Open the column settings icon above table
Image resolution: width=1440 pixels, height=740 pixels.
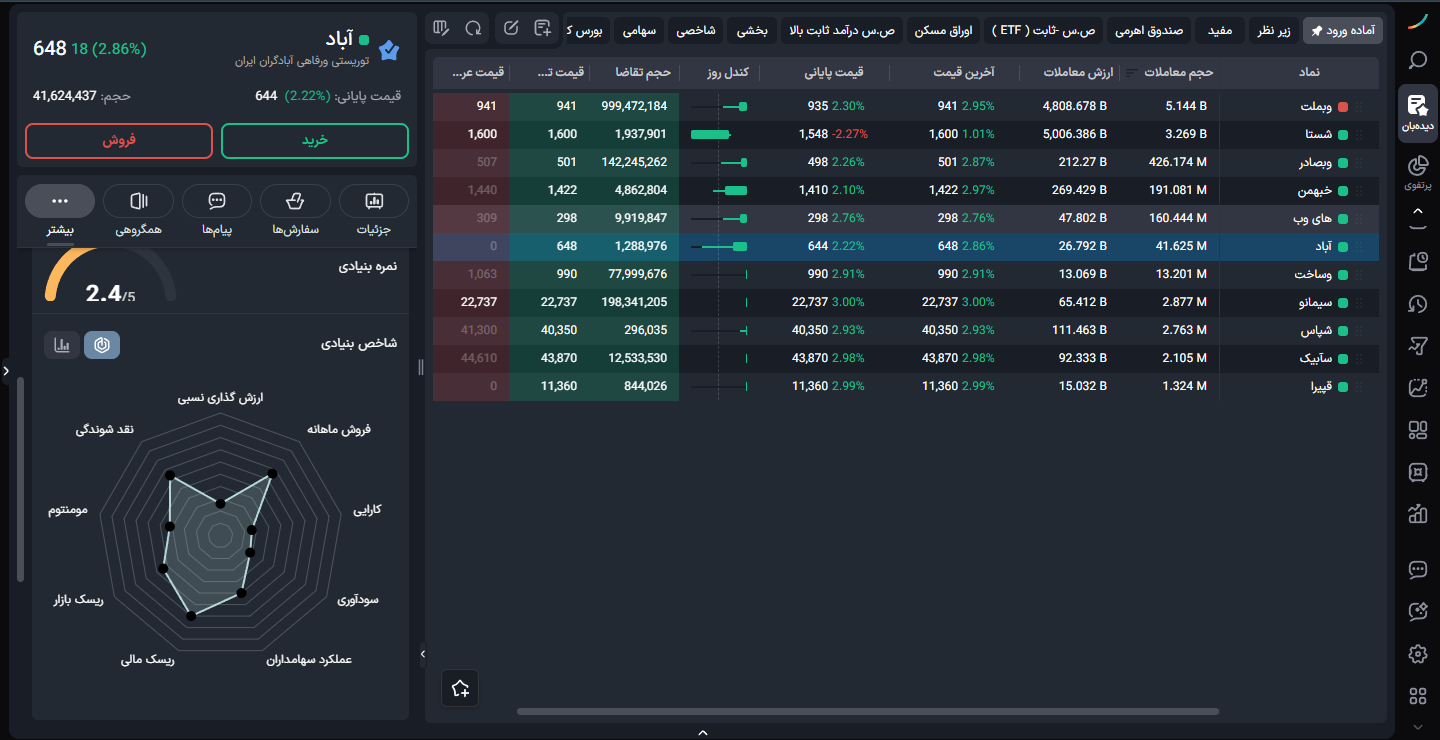tap(442, 27)
